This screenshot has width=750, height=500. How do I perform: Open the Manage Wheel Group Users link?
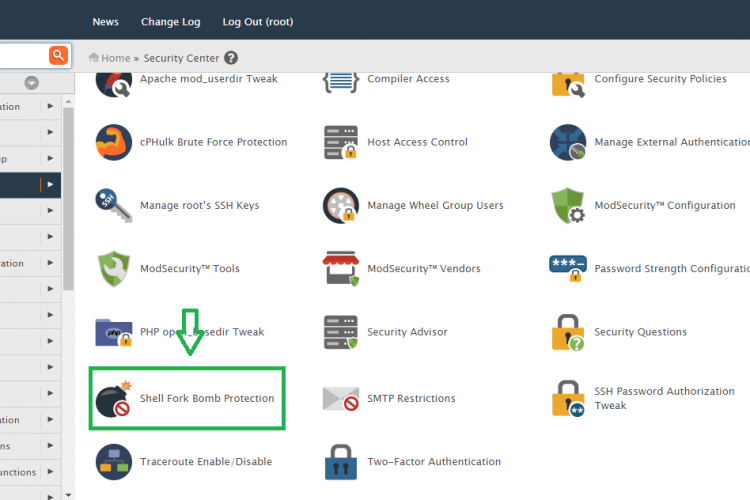coord(435,205)
